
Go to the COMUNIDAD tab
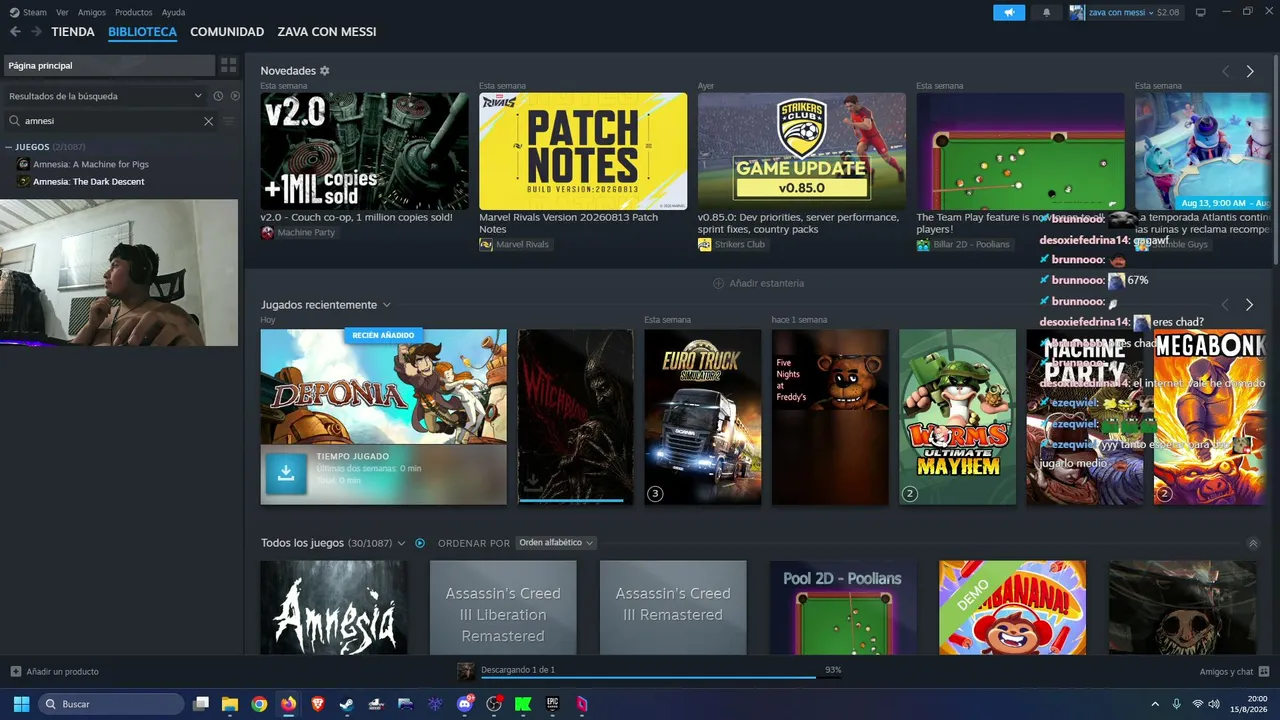[x=227, y=32]
